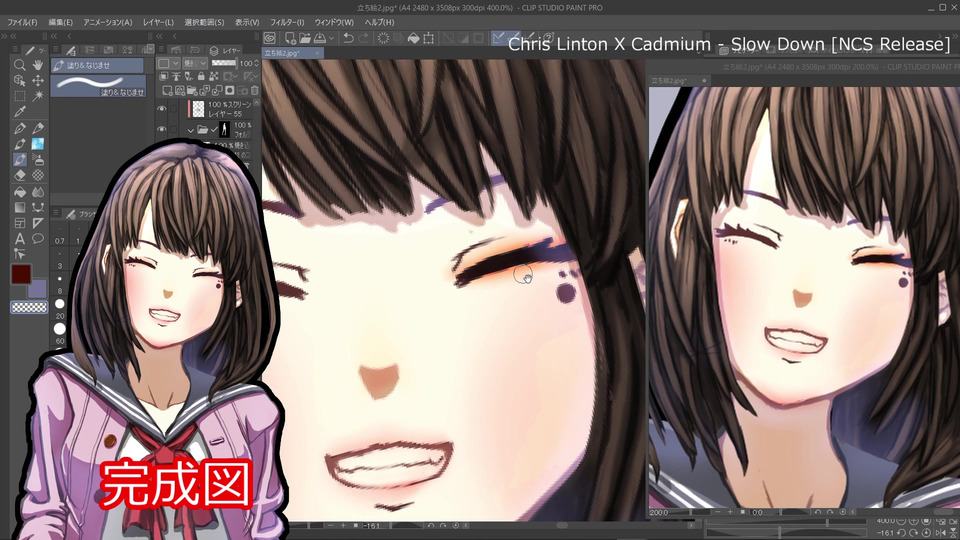Screen dimensions: 960x540
Task: Select the Move layer tool
Action: [x=38, y=80]
